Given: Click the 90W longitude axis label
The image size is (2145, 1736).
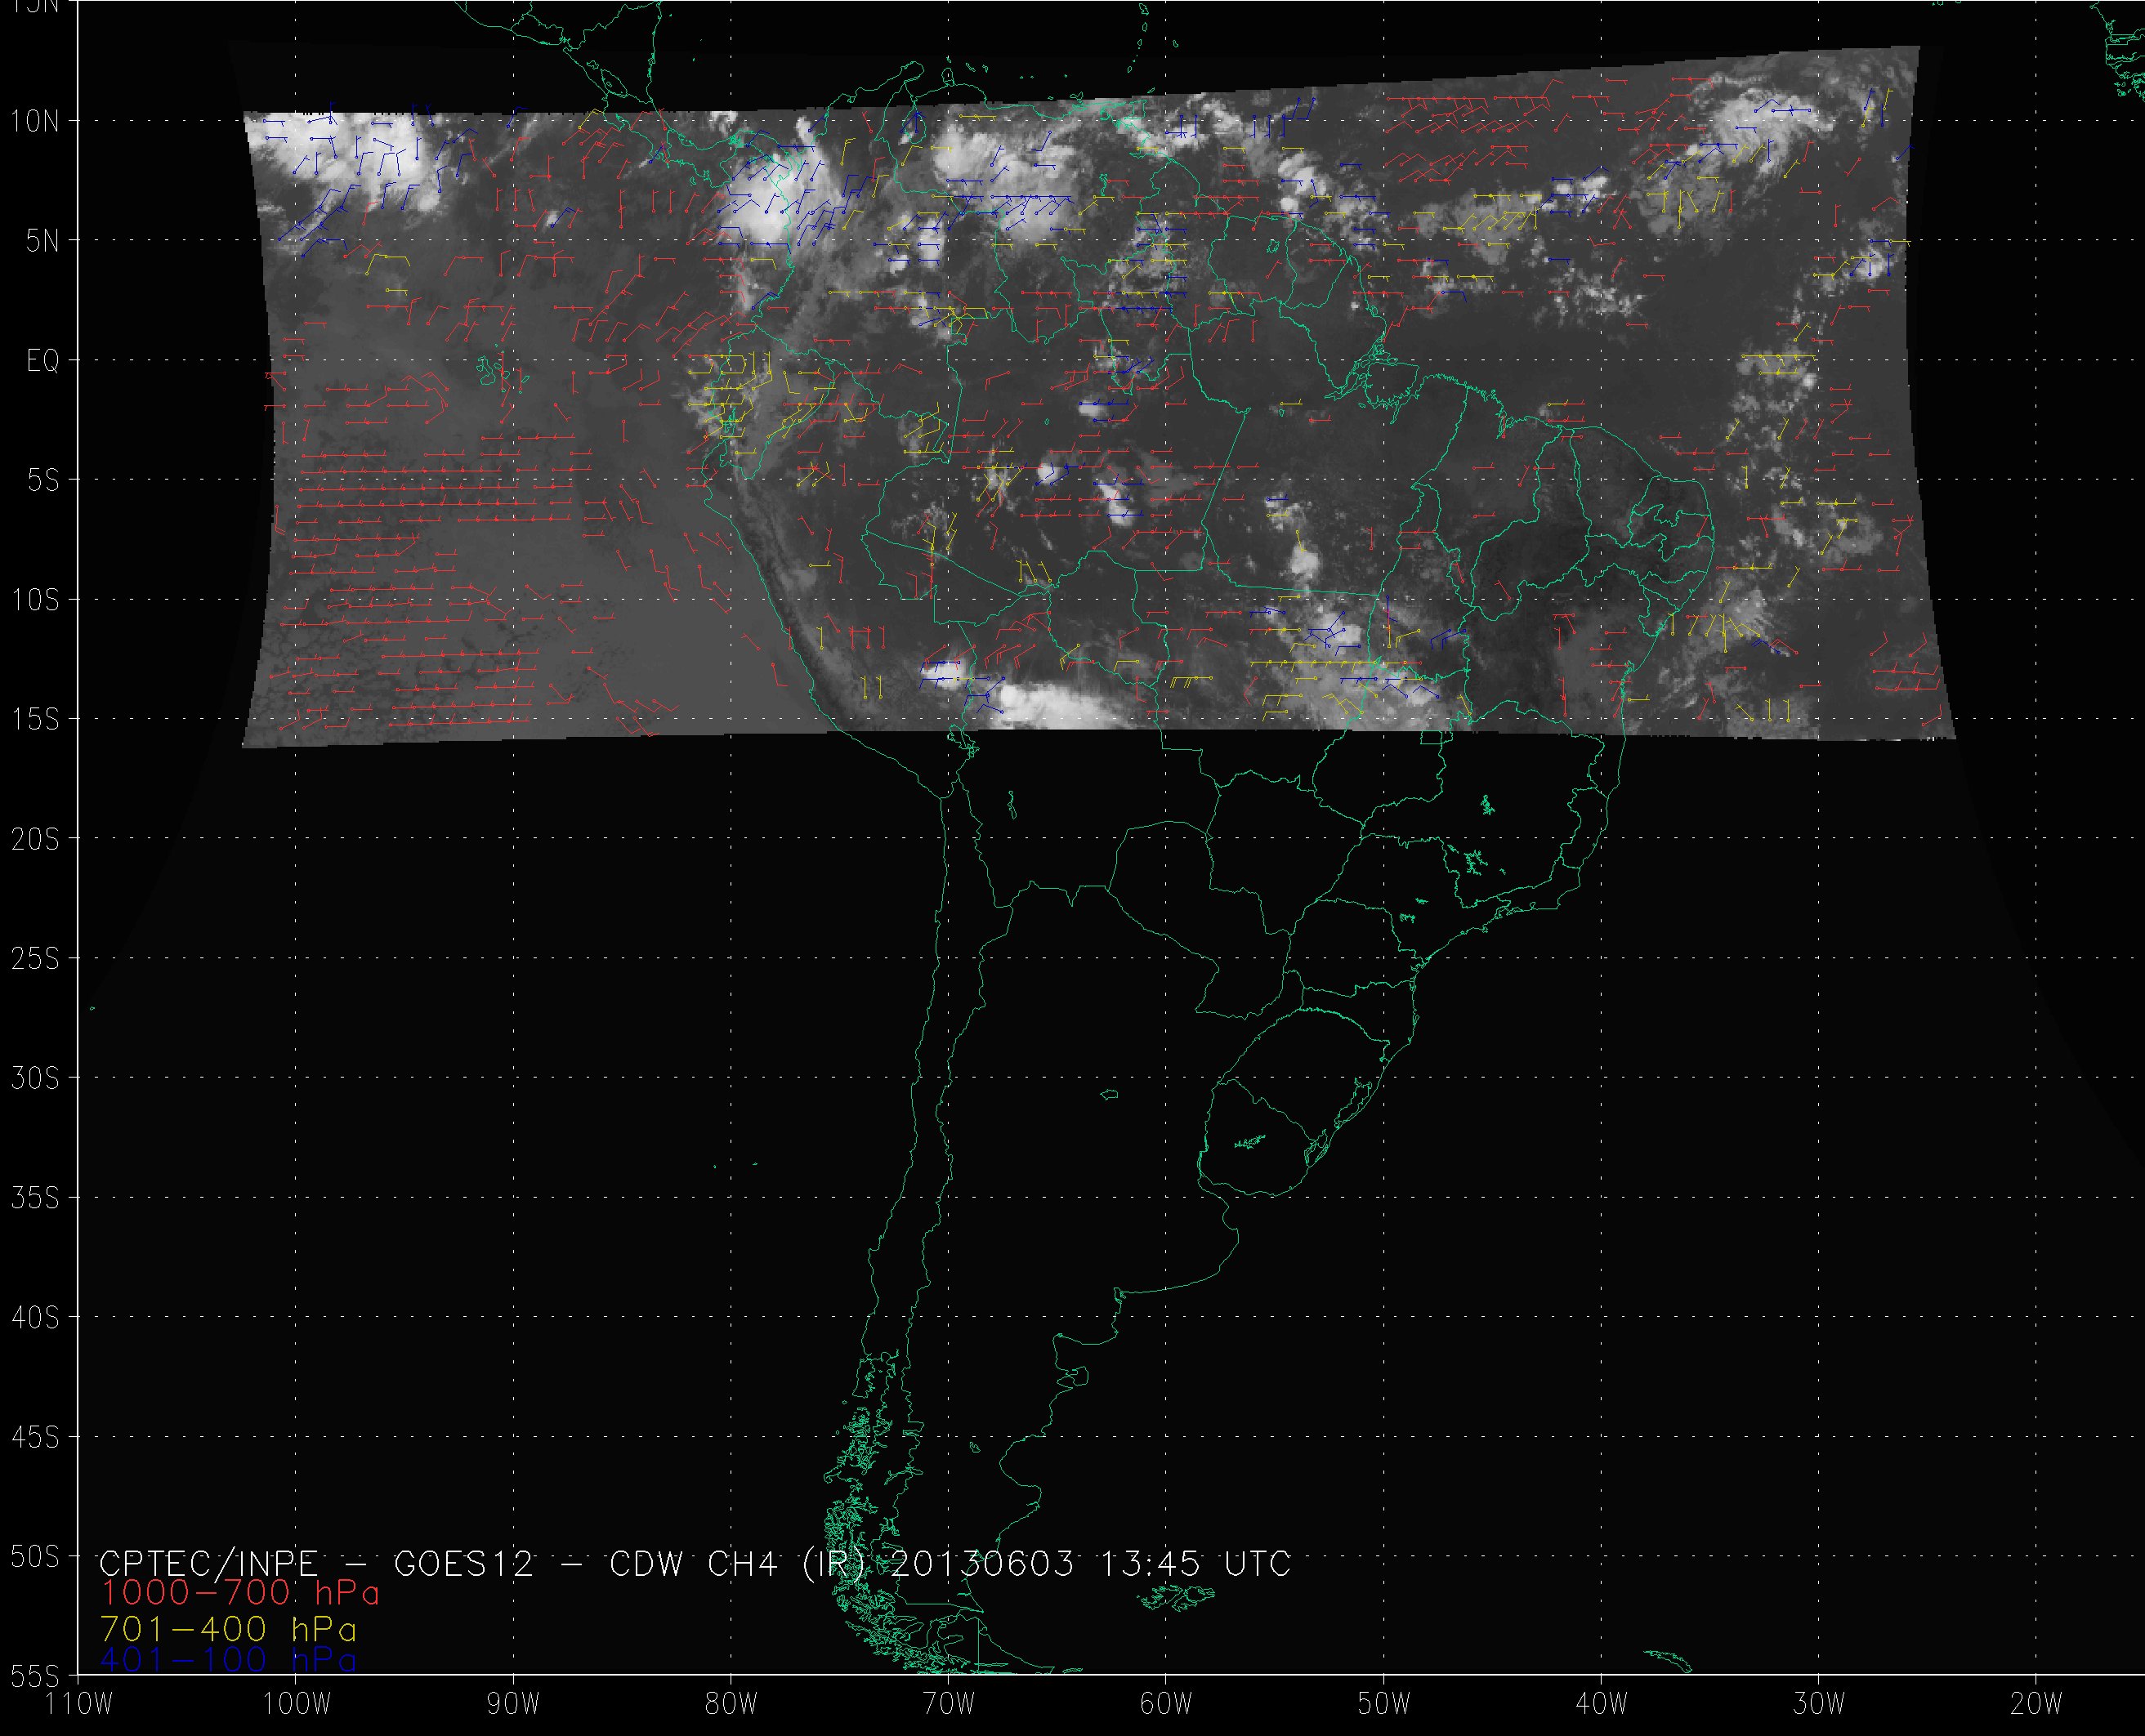Looking at the screenshot, I should [x=513, y=1703].
